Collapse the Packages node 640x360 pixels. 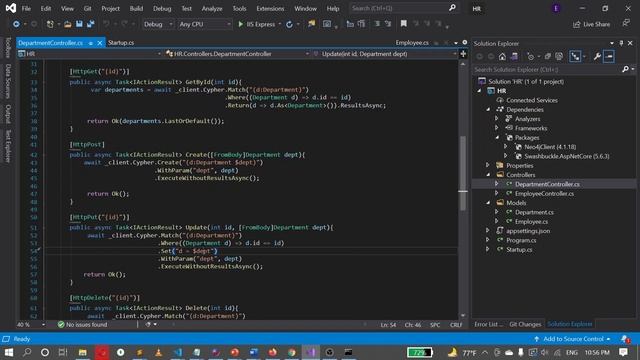point(497,138)
